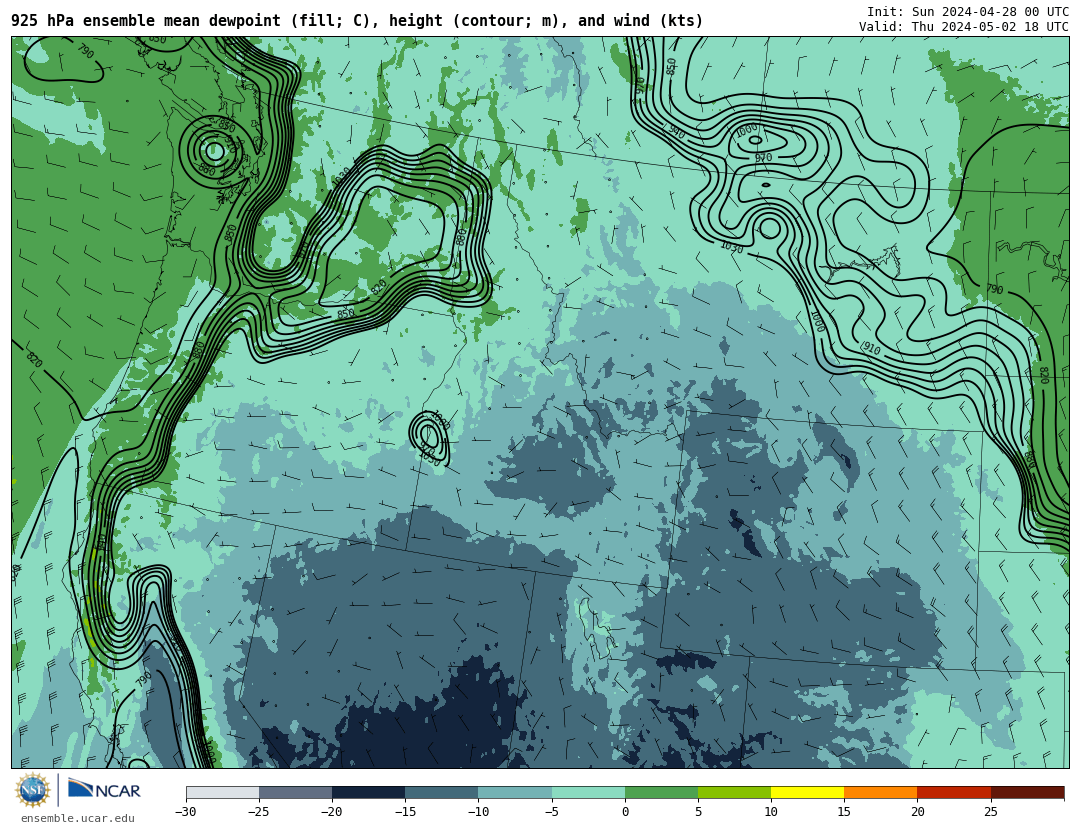Click the -10 colorbar tick label
The height and width of the screenshot is (831, 1080).
pos(478,812)
